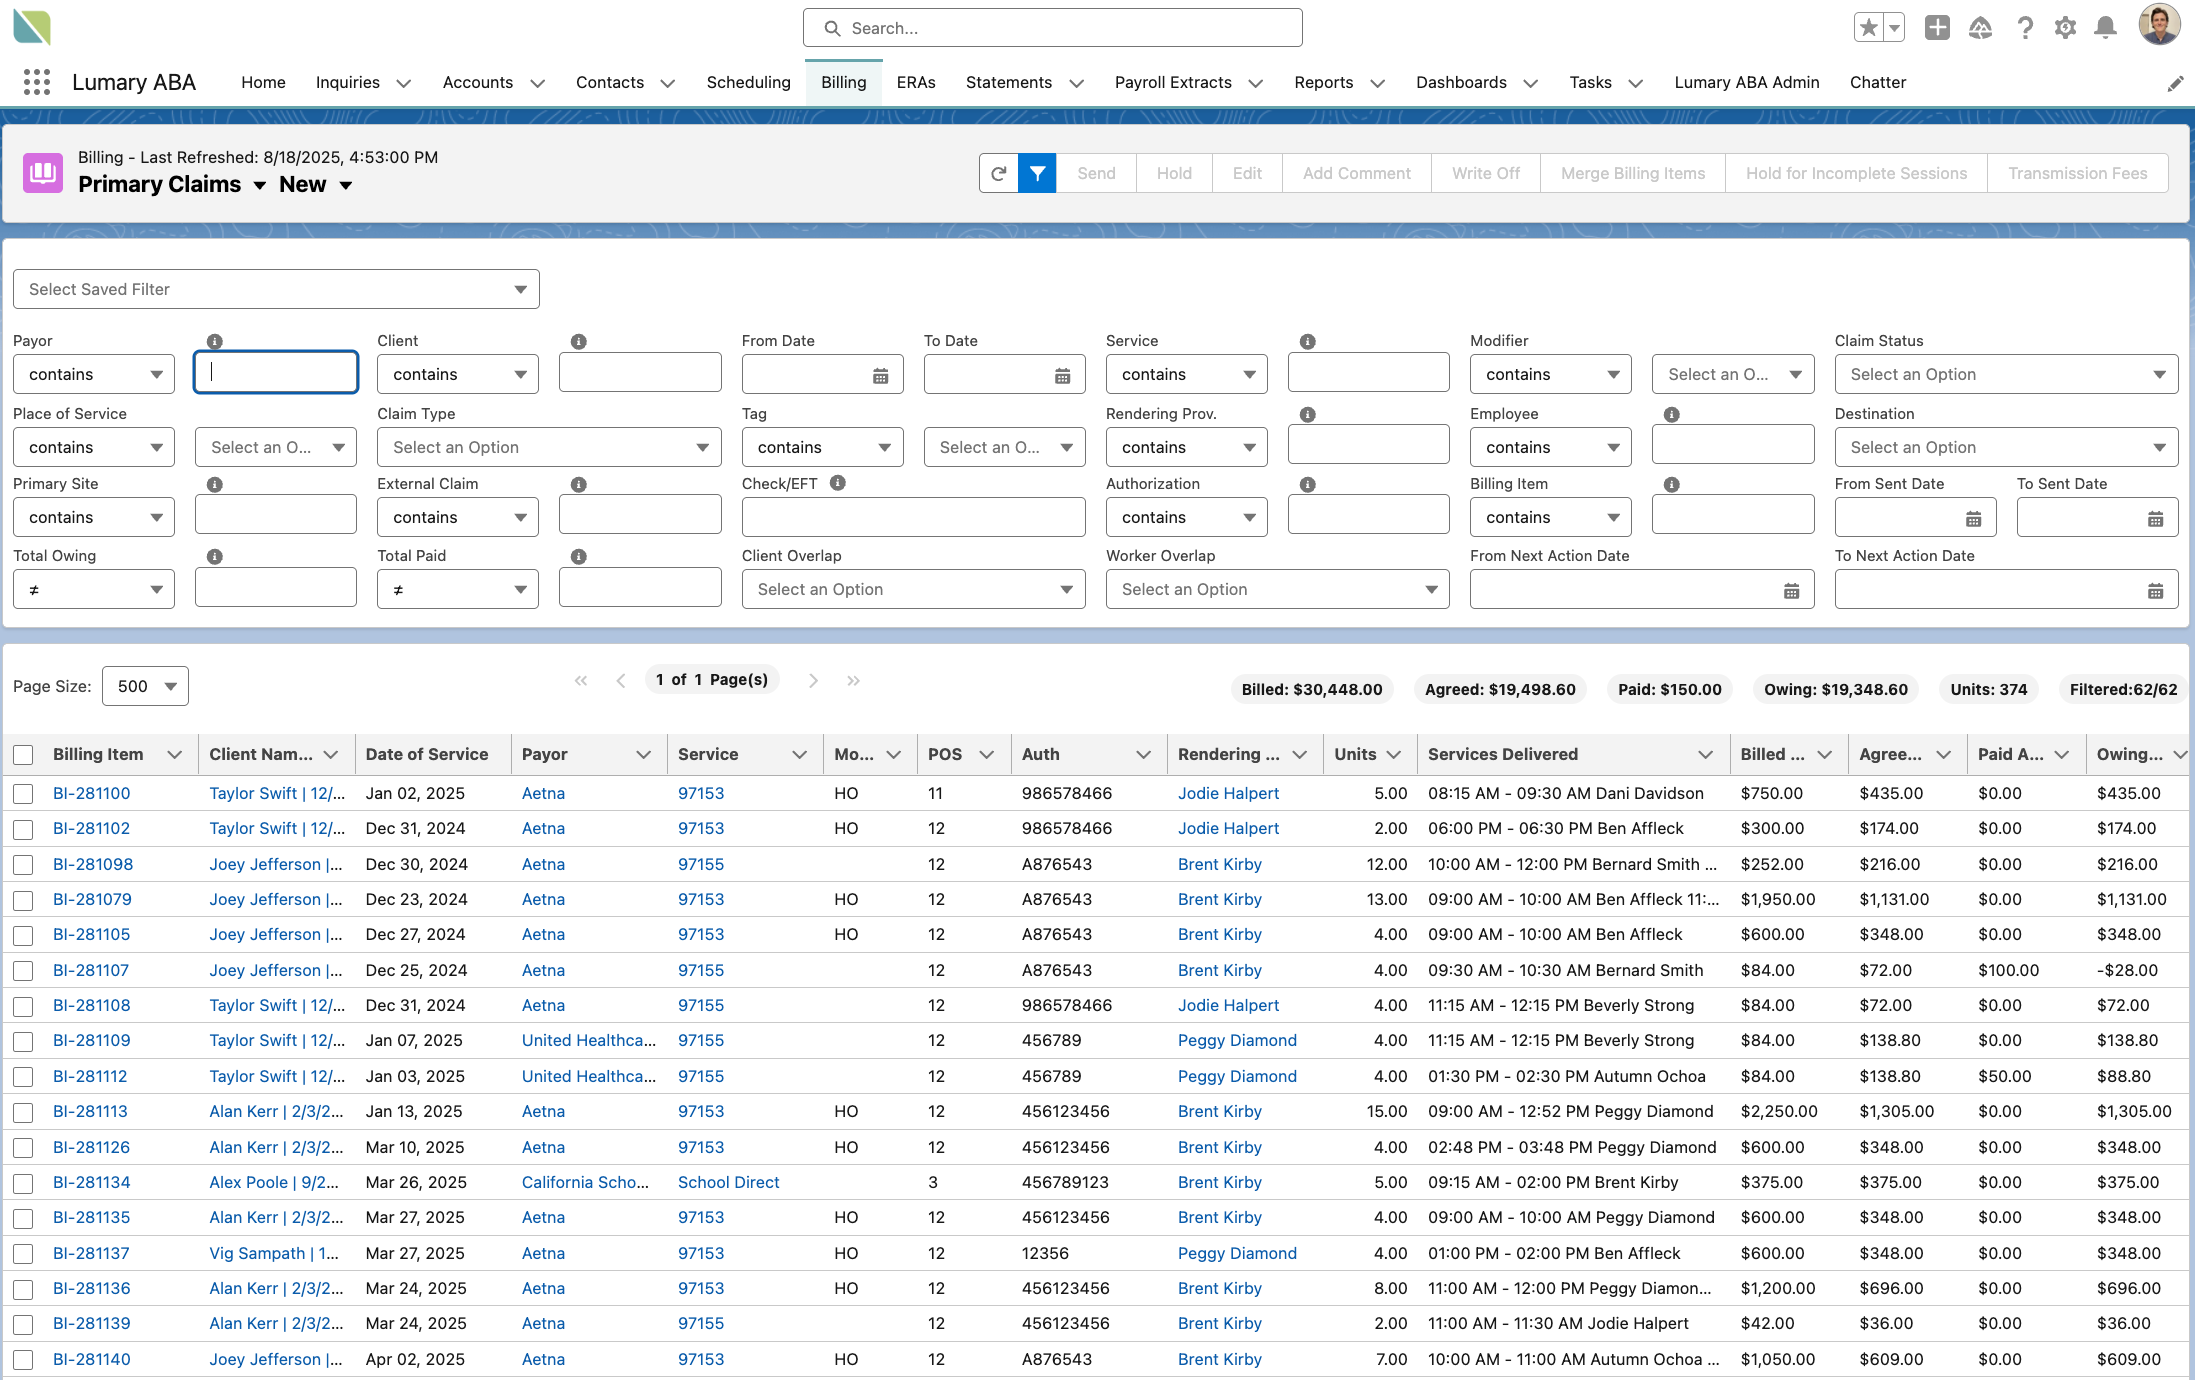Open the Select Saved Filter dropdown
Image resolution: width=2195 pixels, height=1380 pixels.
(276, 289)
